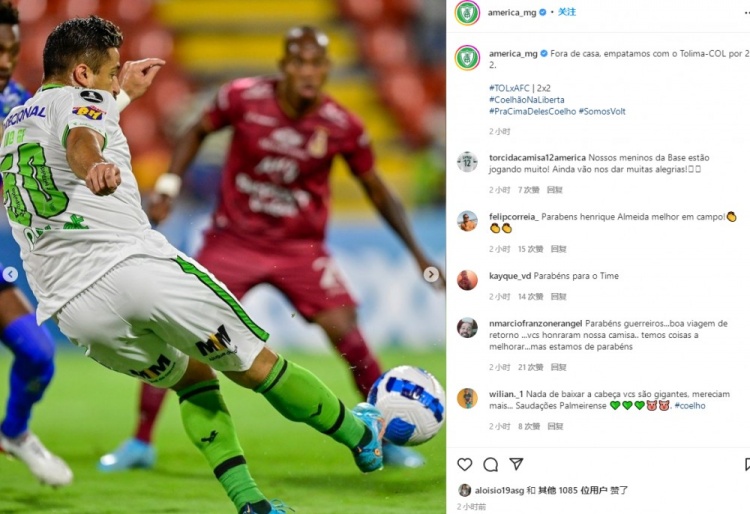Reply to torcidacamisa12america's comment

(554, 190)
